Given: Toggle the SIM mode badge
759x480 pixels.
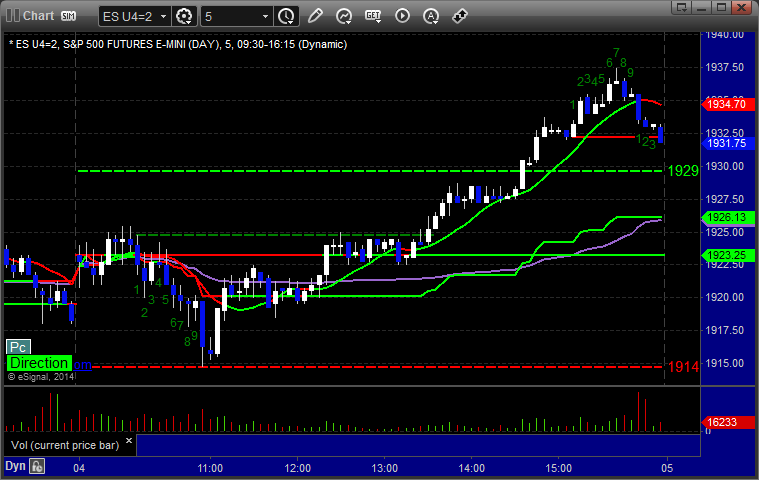Looking at the screenshot, I should click(68, 16).
